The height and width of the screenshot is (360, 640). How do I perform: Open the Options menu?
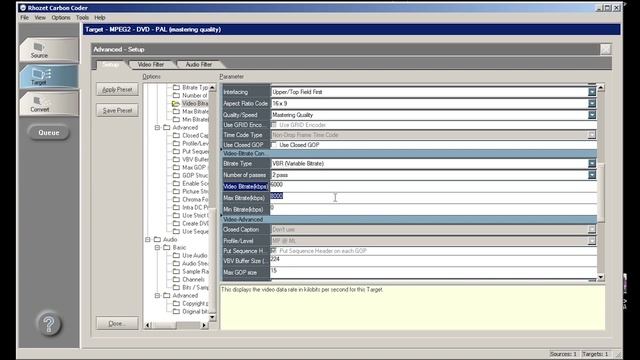pos(61,18)
